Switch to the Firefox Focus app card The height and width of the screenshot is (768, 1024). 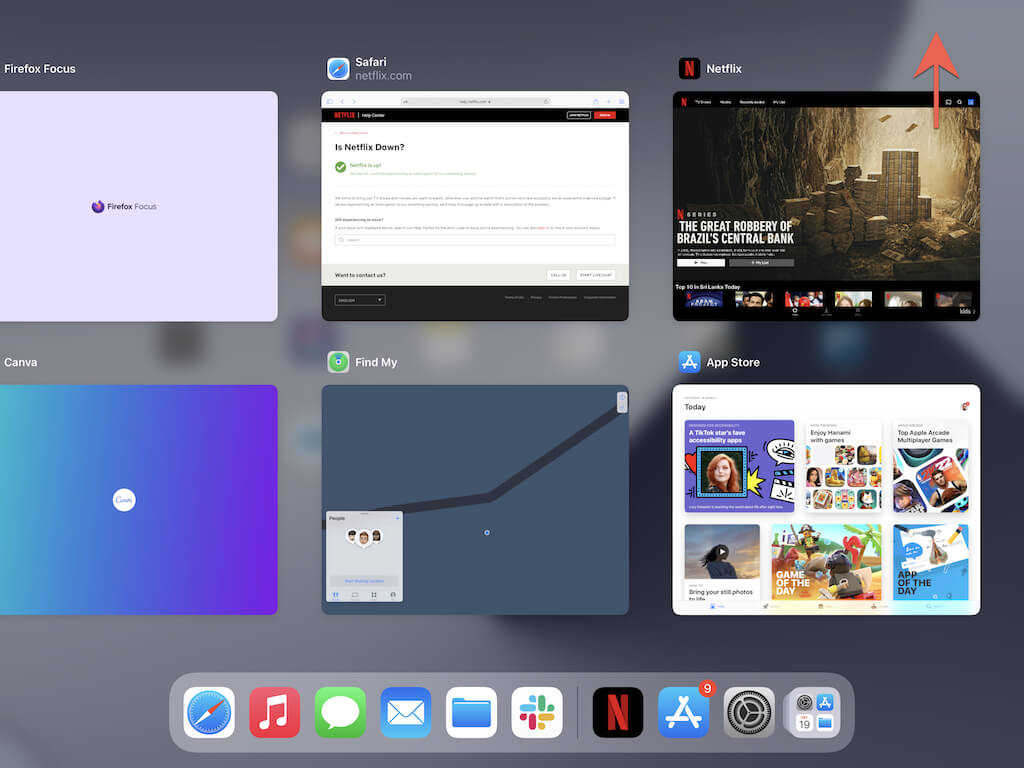click(x=138, y=206)
